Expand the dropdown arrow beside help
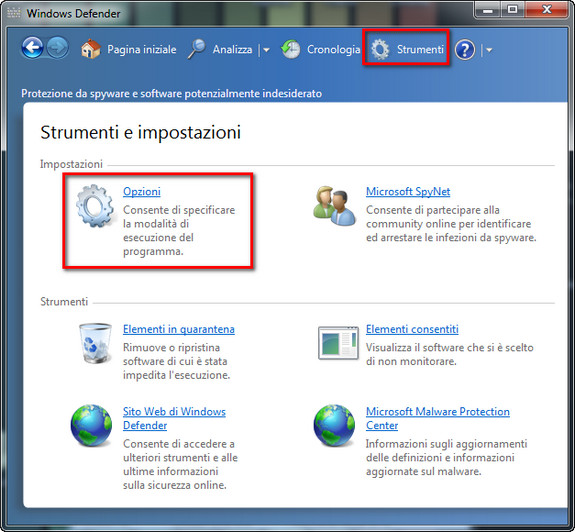This screenshot has width=575, height=532. click(489, 50)
